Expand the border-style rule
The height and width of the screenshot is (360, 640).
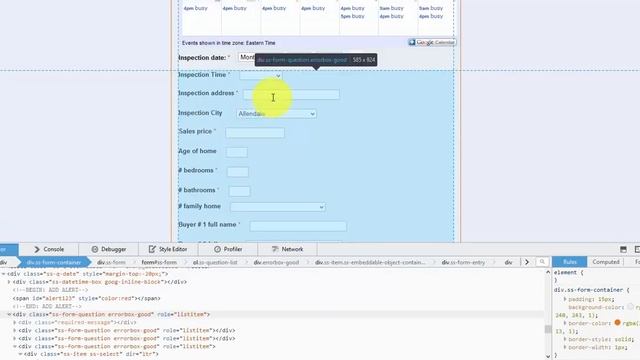tap(565, 339)
